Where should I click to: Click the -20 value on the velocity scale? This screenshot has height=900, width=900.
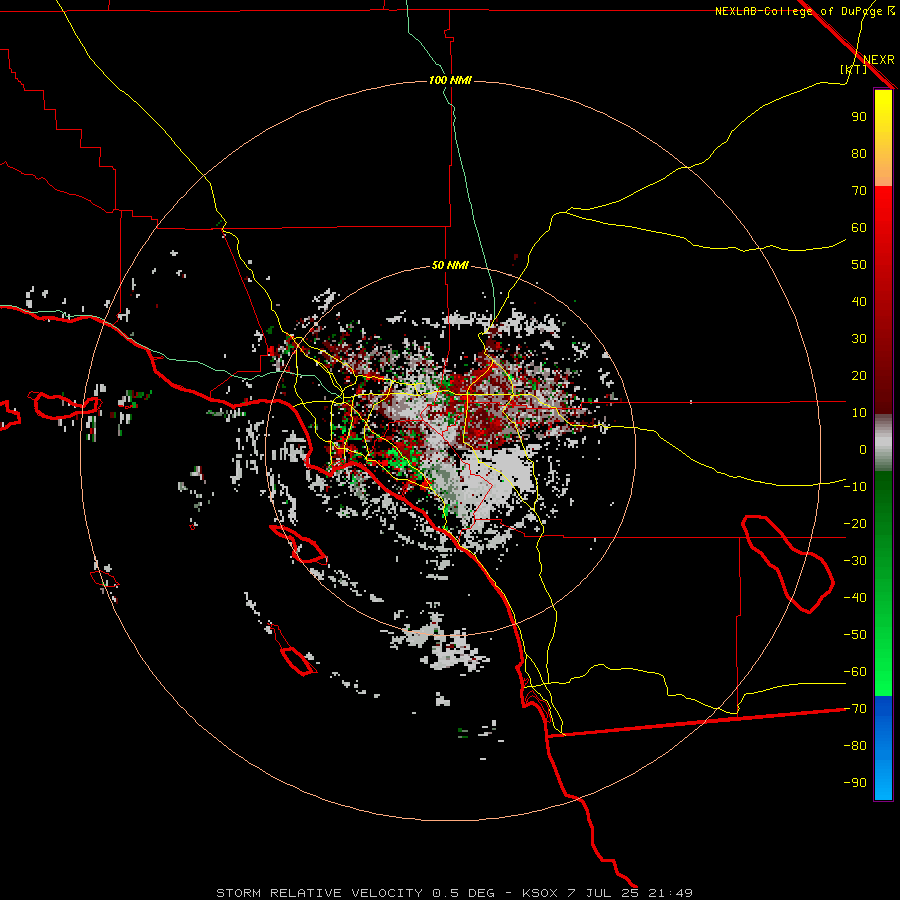[855, 523]
